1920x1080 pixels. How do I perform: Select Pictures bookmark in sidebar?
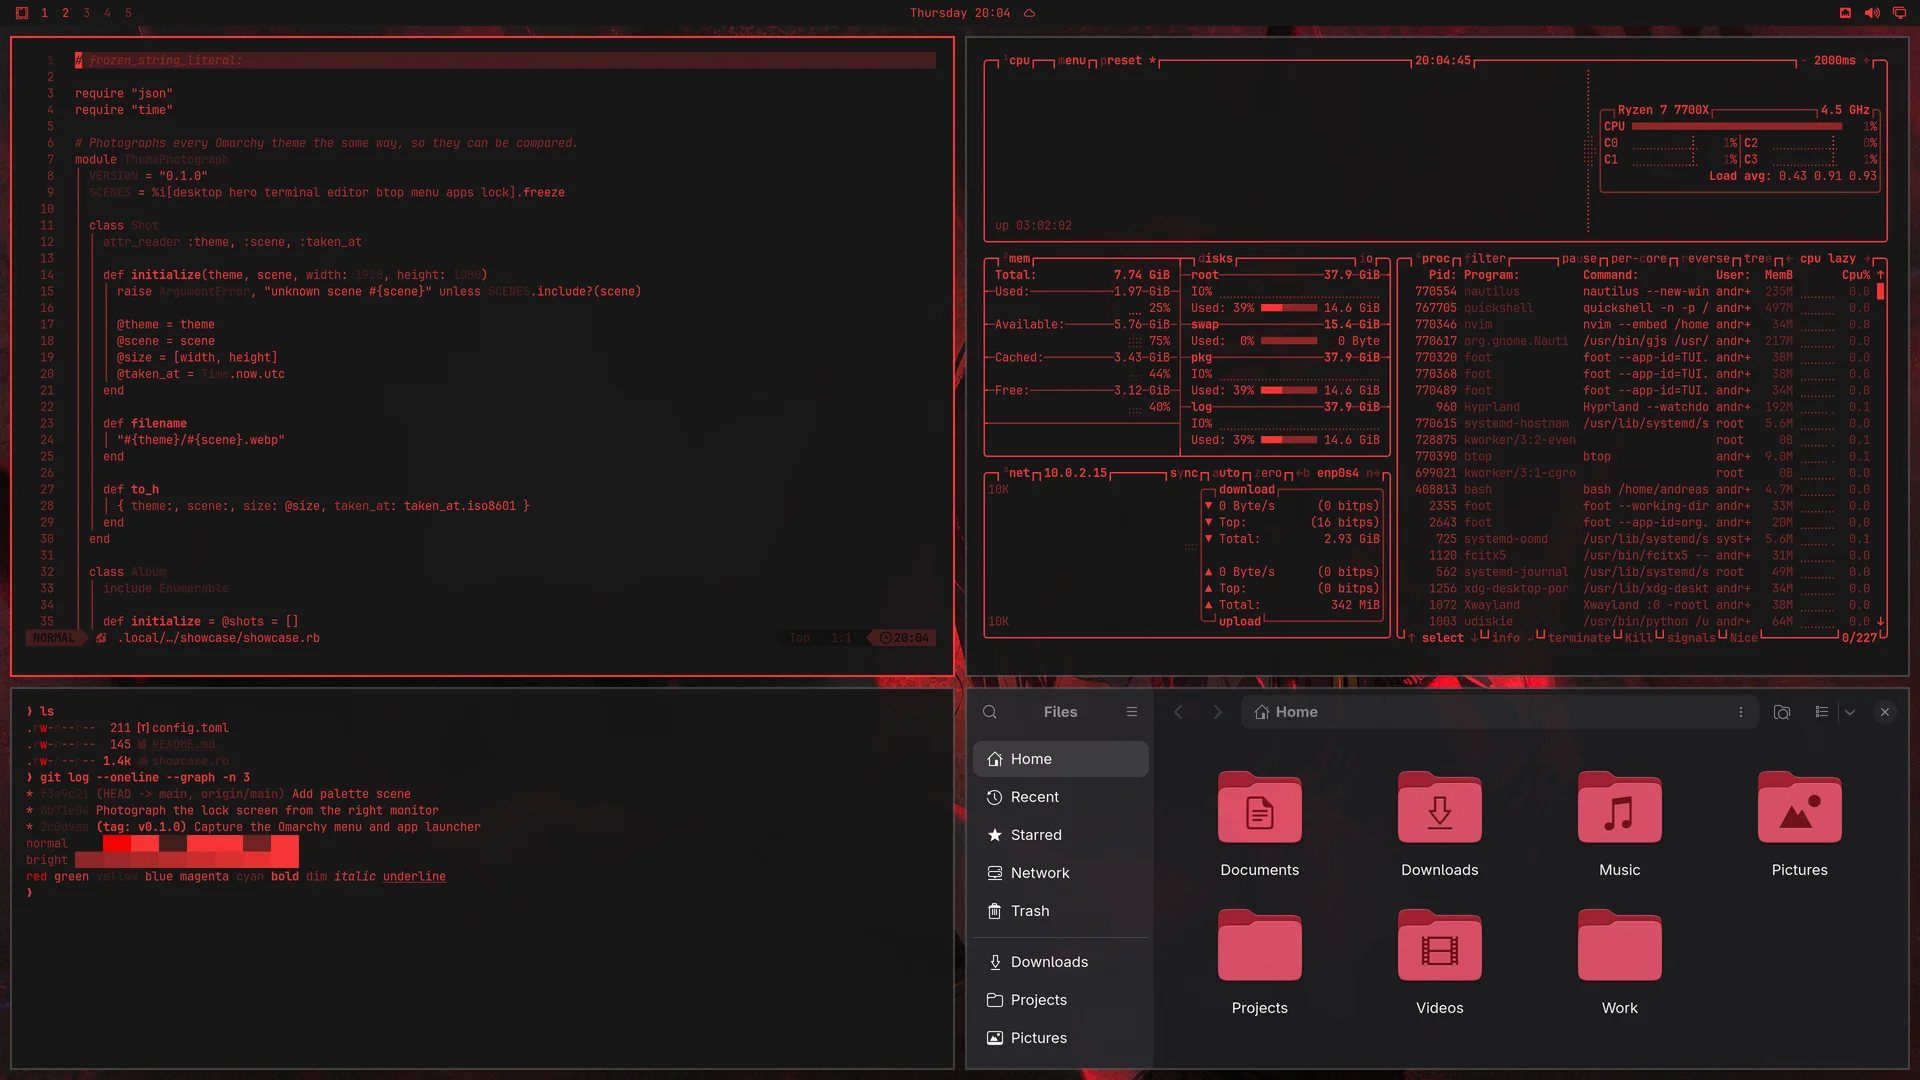(1060, 1038)
